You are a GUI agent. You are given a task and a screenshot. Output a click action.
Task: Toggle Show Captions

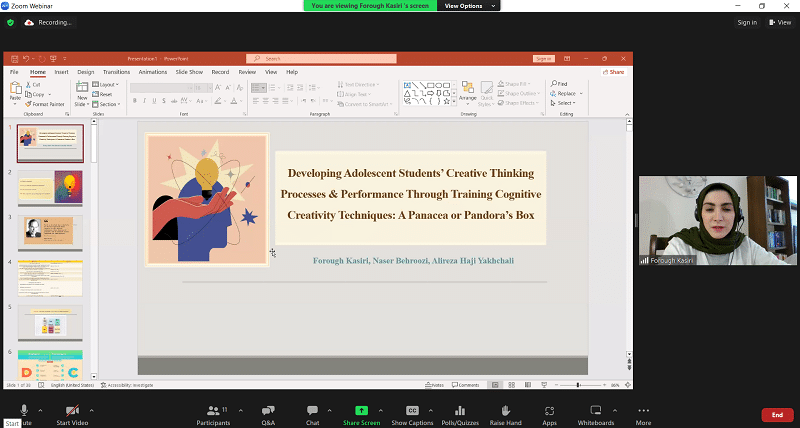click(412, 411)
